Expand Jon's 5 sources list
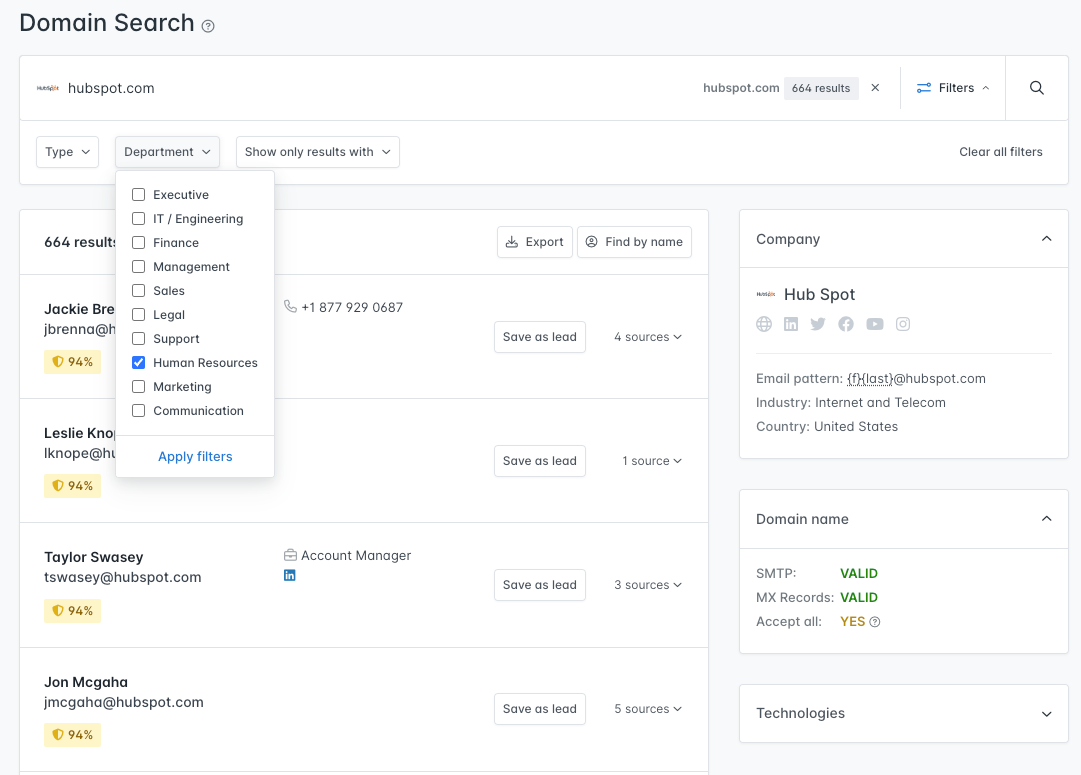Image resolution: width=1081 pixels, height=775 pixels. 648,709
